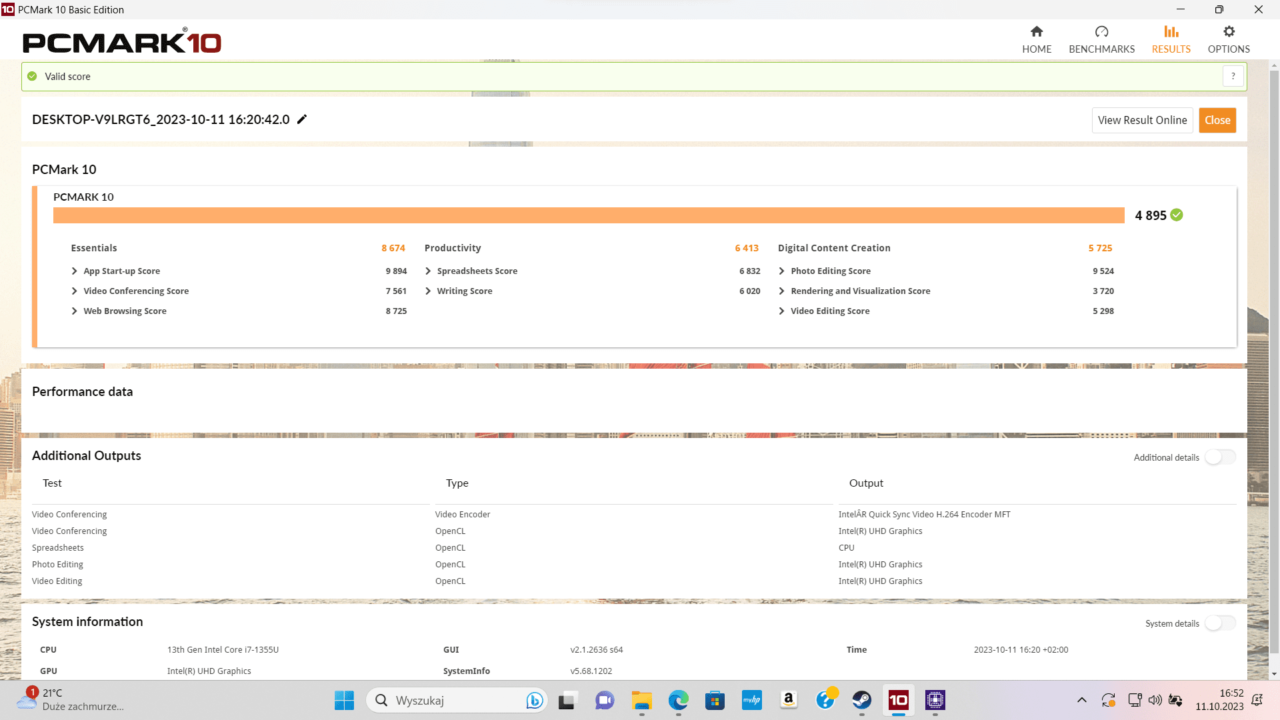
Task: Click the volume speaker tray icon
Action: [x=1155, y=700]
